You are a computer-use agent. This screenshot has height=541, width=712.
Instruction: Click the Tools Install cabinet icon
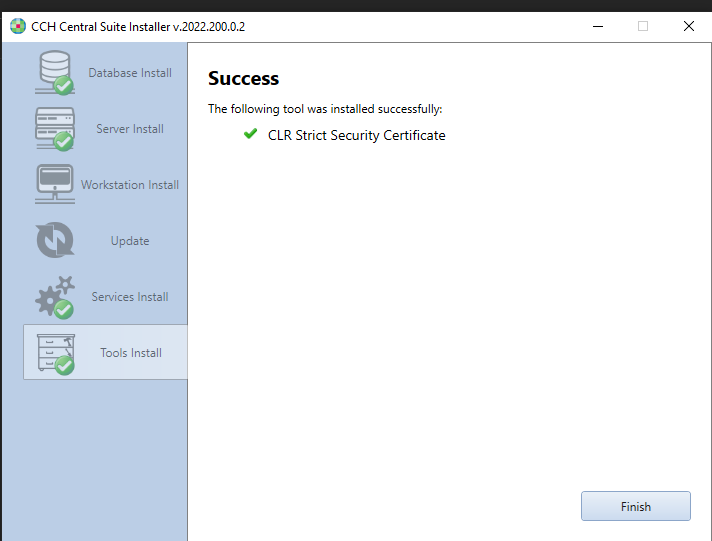(x=56, y=354)
